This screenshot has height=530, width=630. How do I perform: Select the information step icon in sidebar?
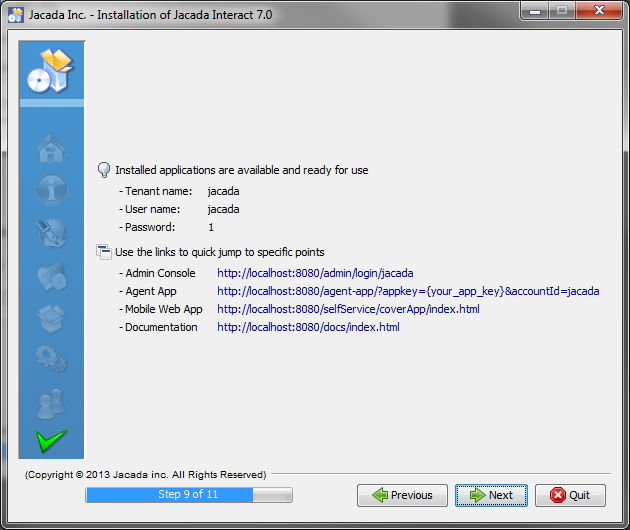[52, 190]
